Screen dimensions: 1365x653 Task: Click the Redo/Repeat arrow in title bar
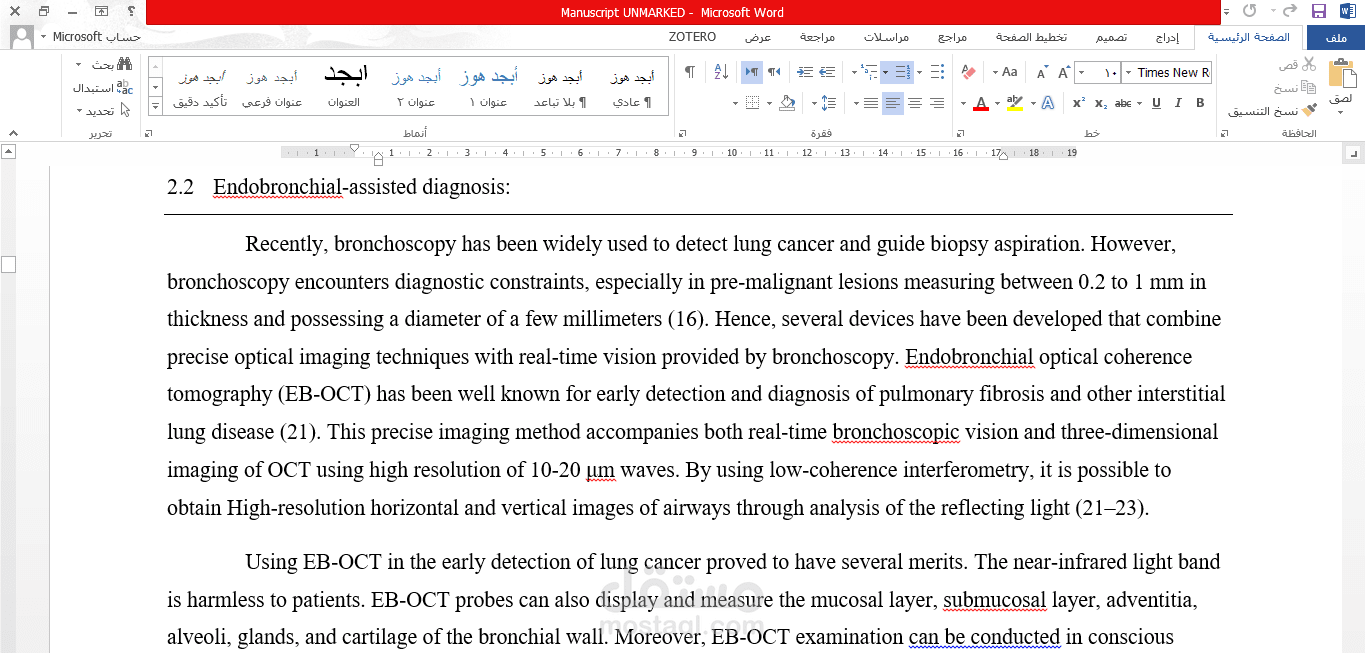(1250, 12)
